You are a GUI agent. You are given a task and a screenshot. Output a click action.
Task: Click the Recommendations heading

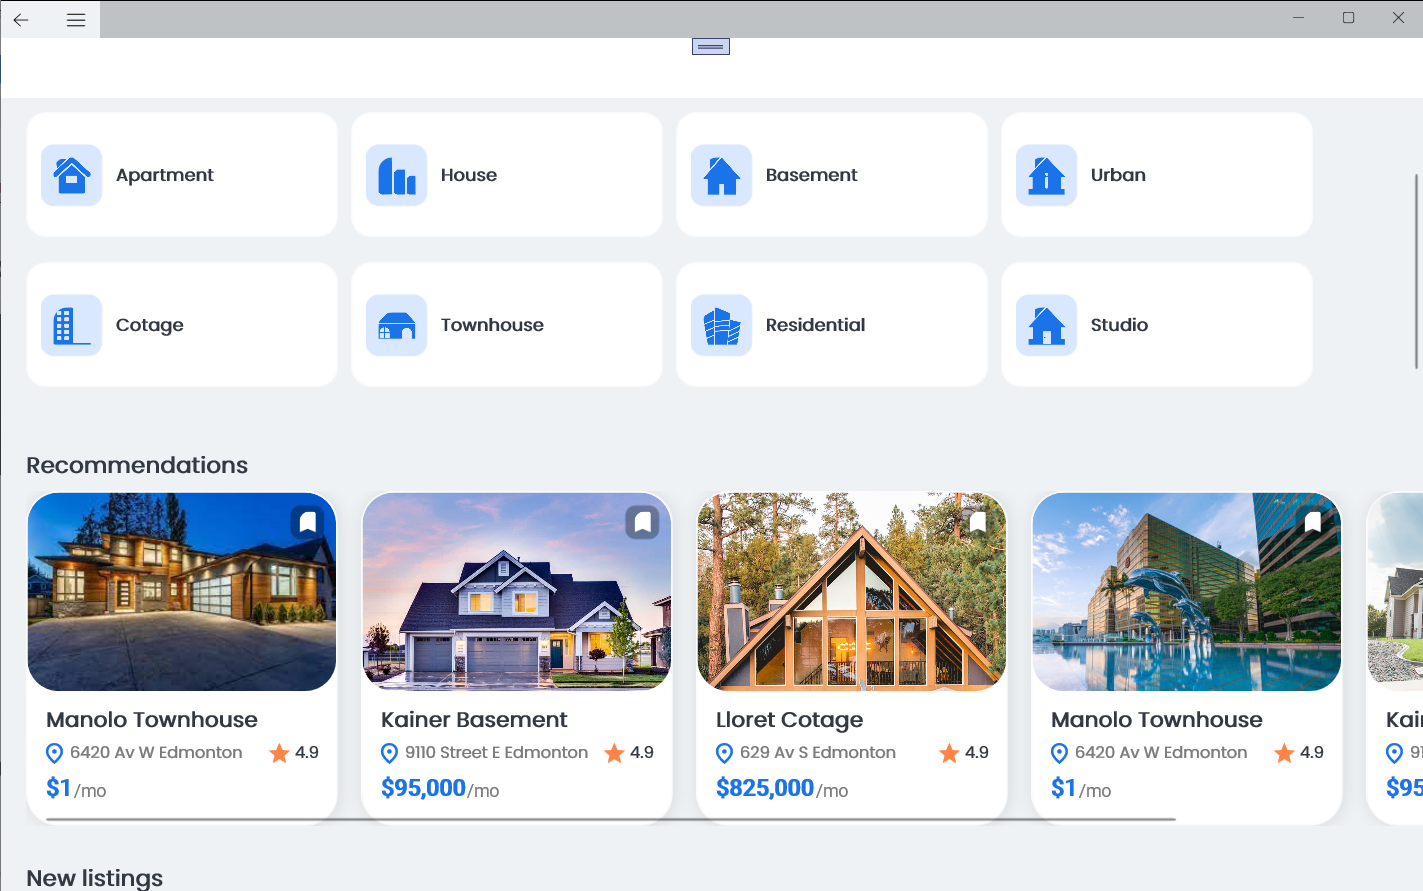click(137, 465)
